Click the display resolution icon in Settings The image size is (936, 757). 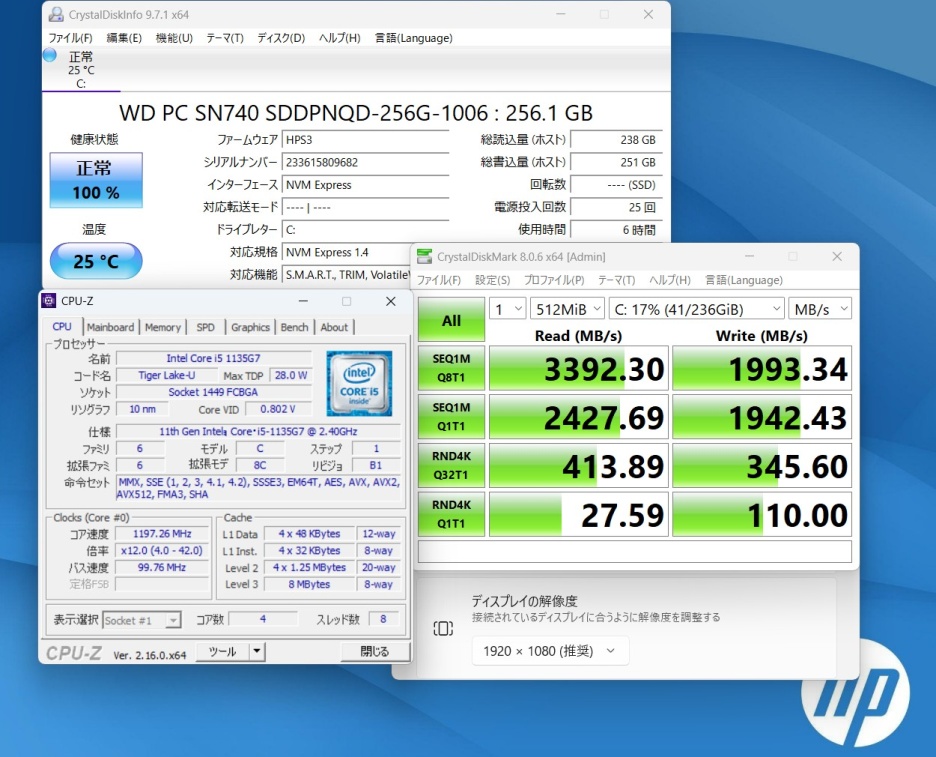click(x=443, y=628)
